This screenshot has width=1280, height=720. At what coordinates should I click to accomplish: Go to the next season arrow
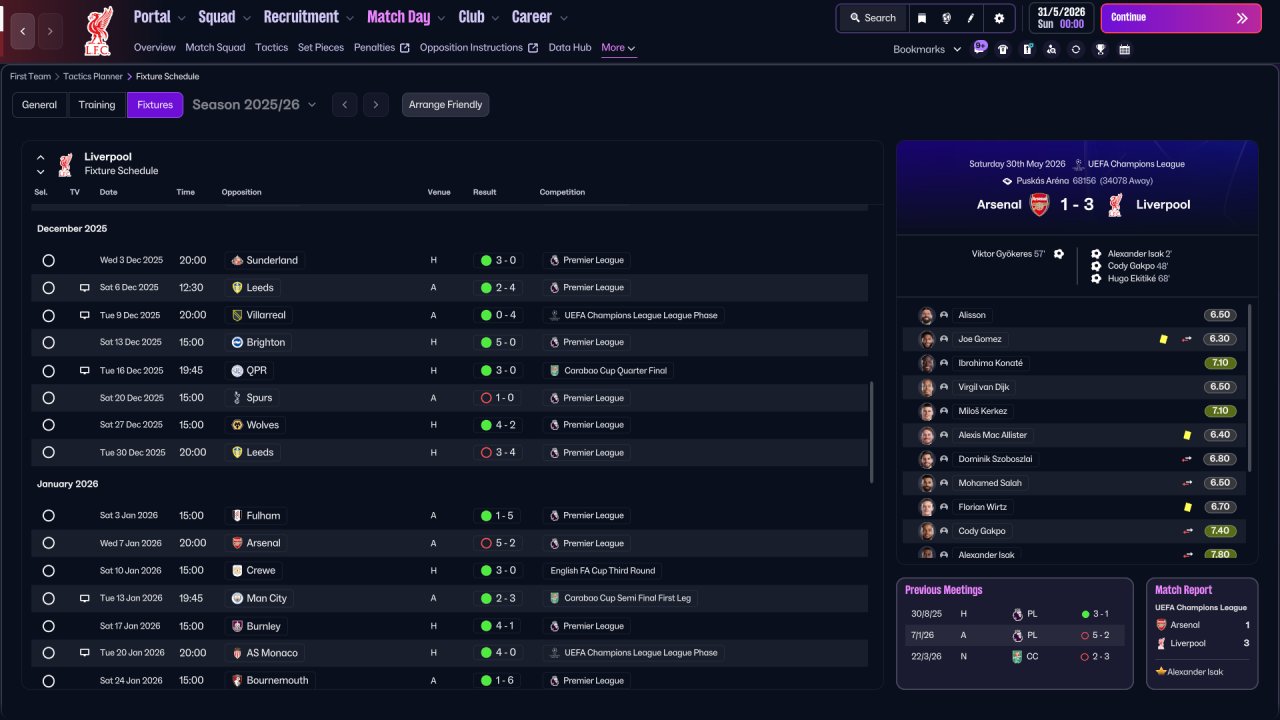coord(375,105)
